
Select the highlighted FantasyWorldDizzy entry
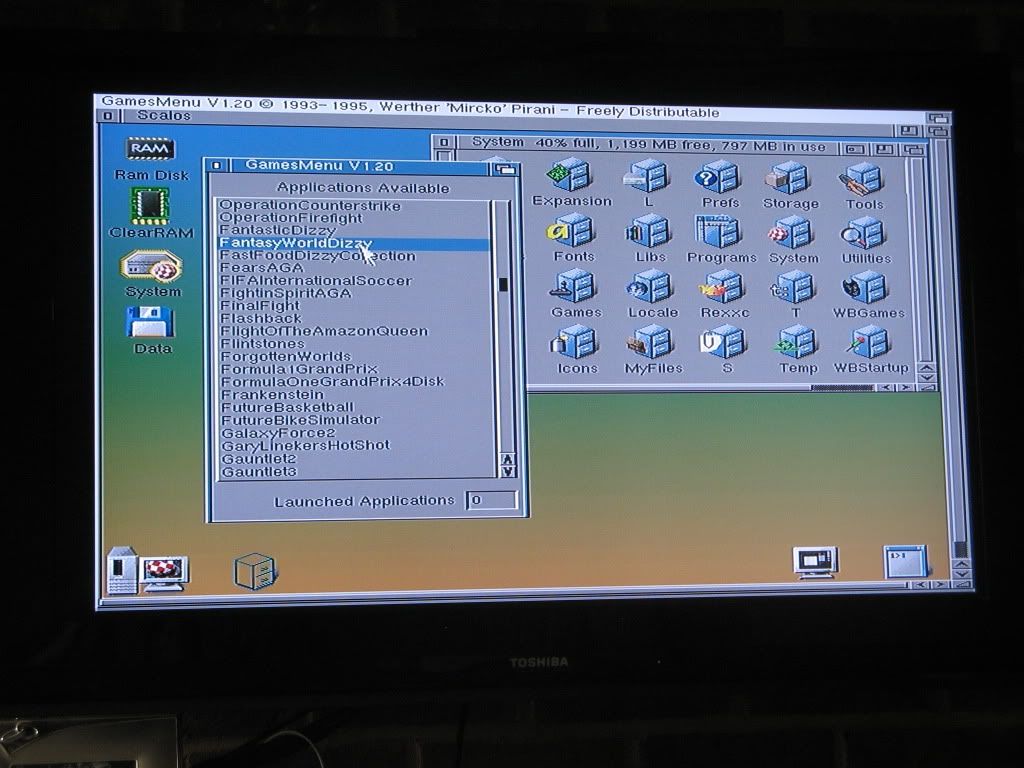click(x=353, y=243)
